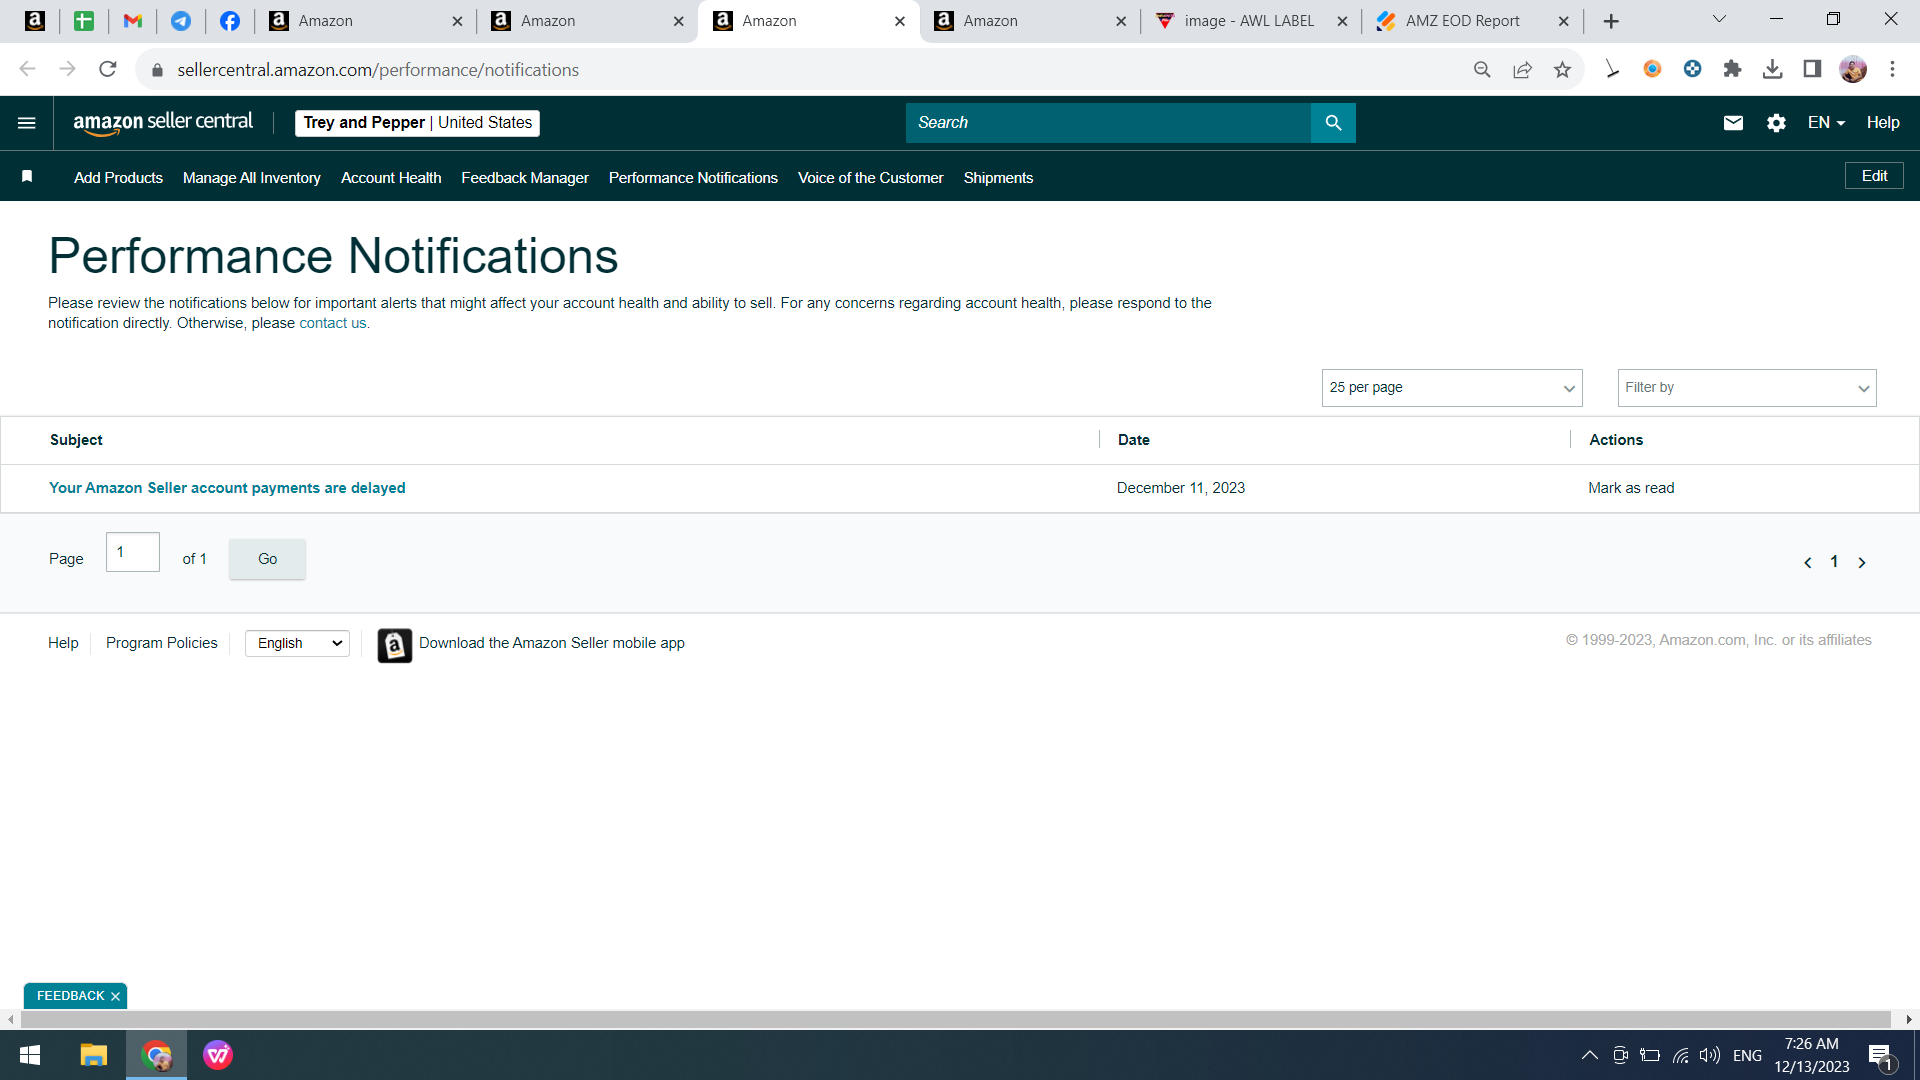Click the browser address bar URL

tap(378, 70)
